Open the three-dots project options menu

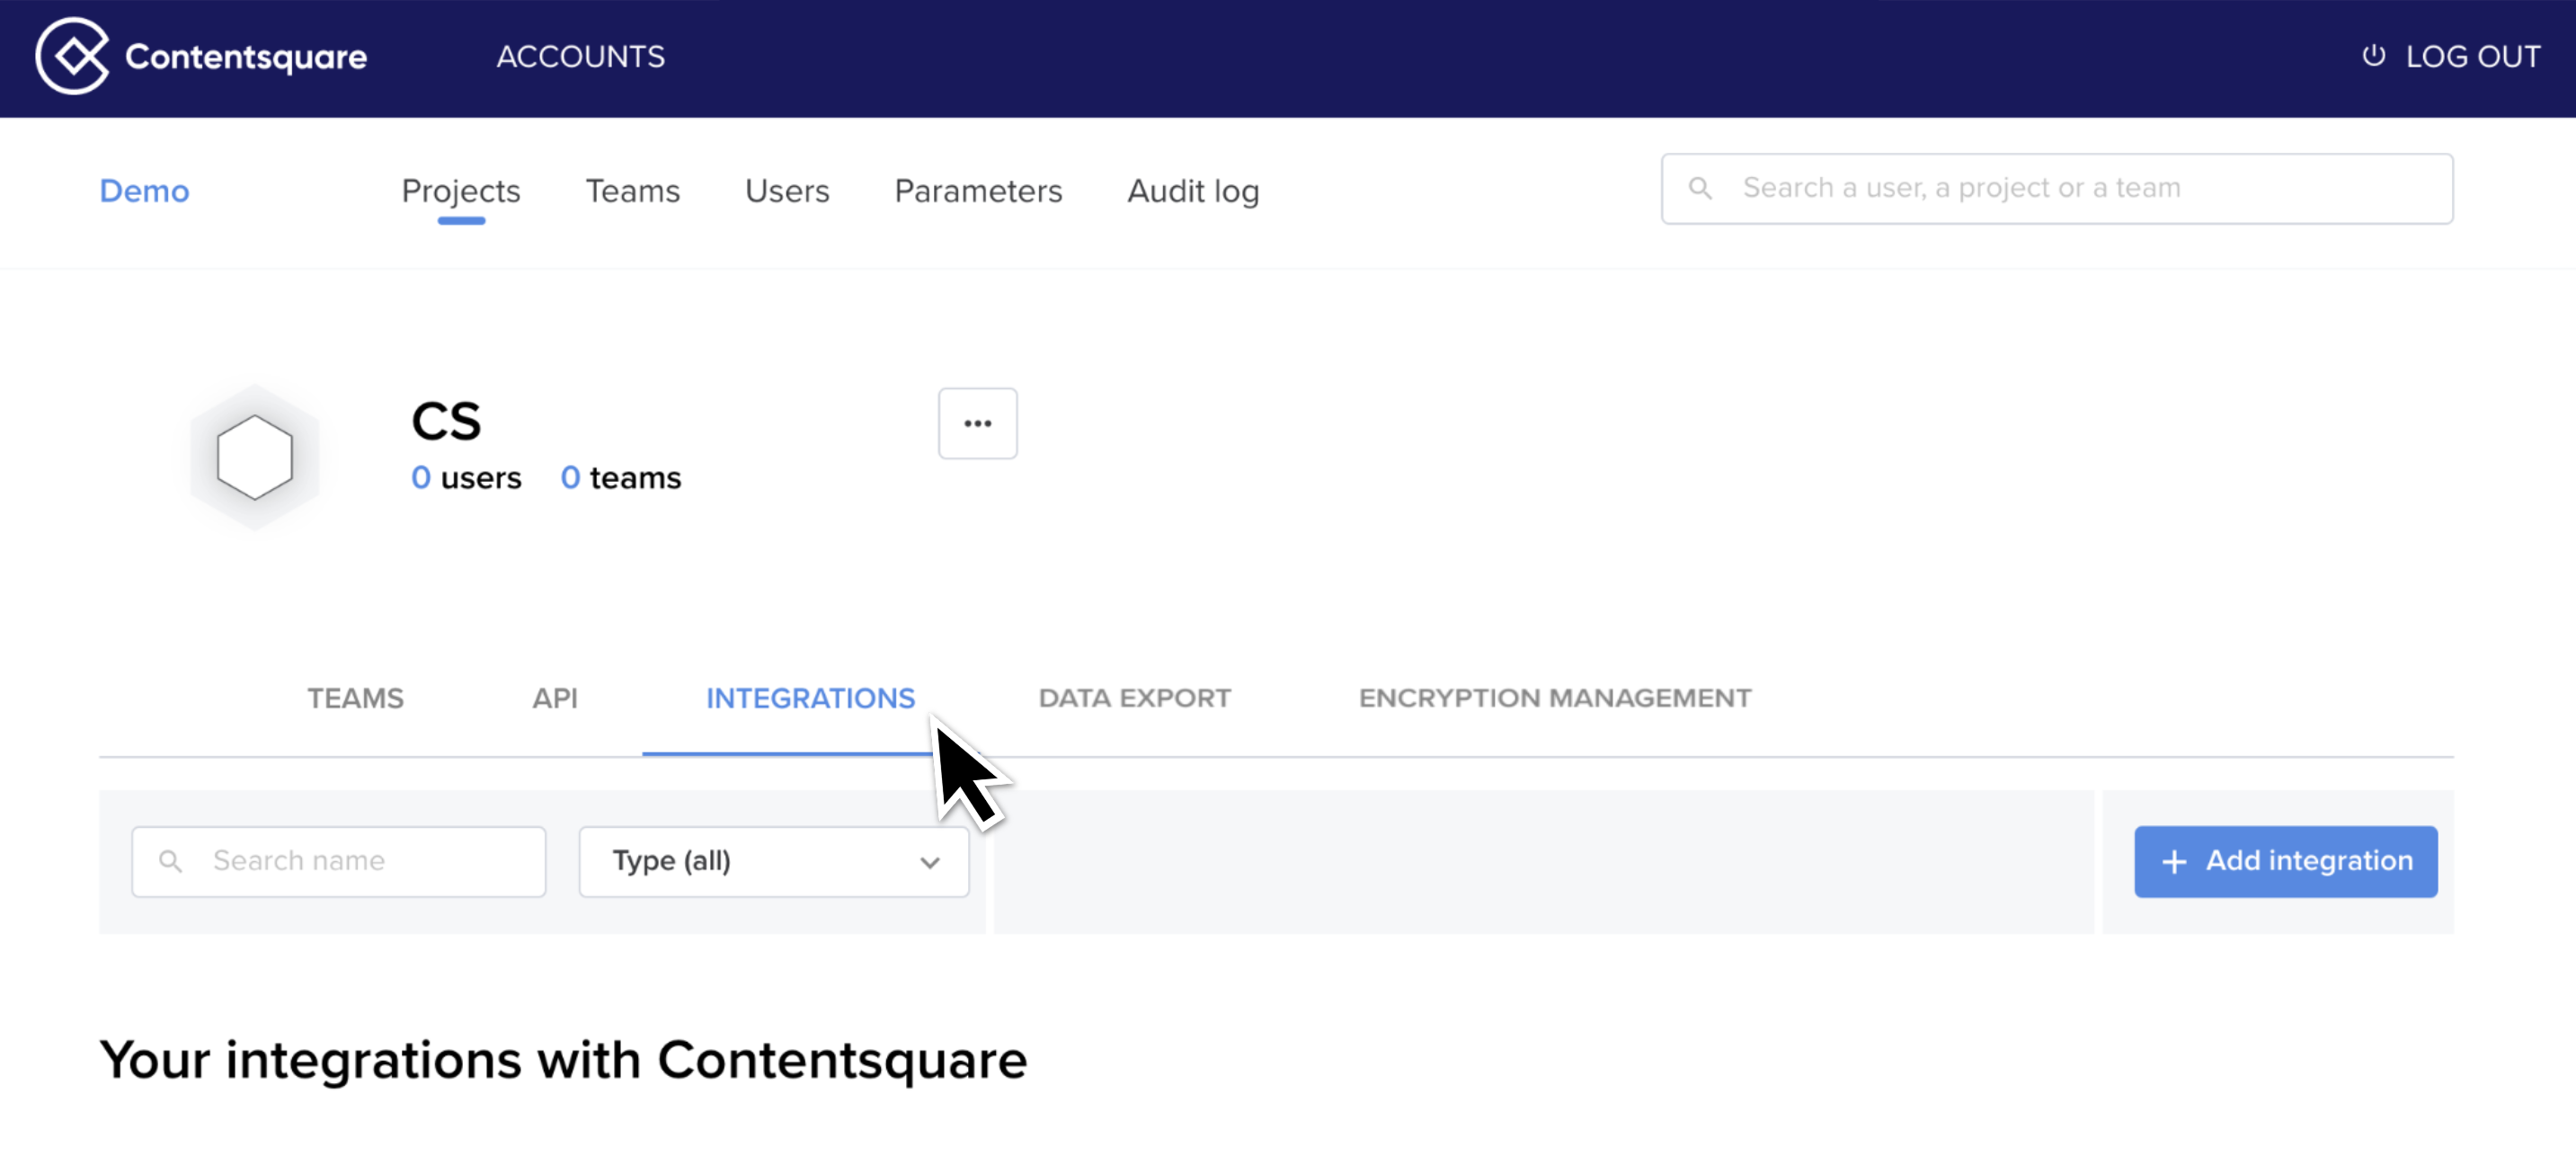(977, 423)
